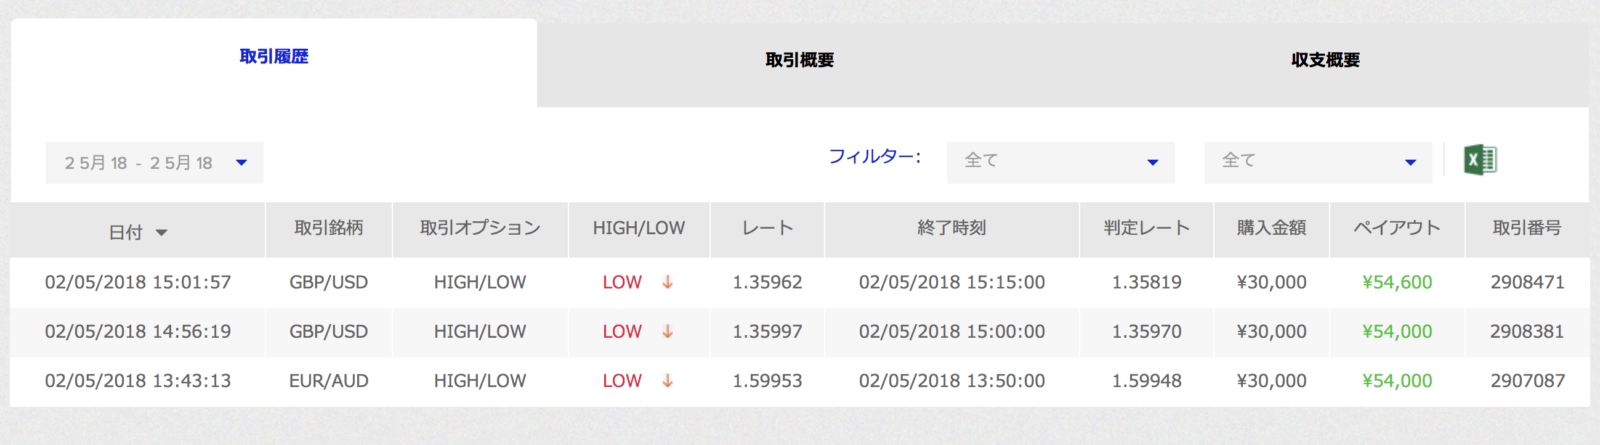This screenshot has width=1600, height=445.
Task: Click the ¥54,600 payout value
Action: [1396, 282]
